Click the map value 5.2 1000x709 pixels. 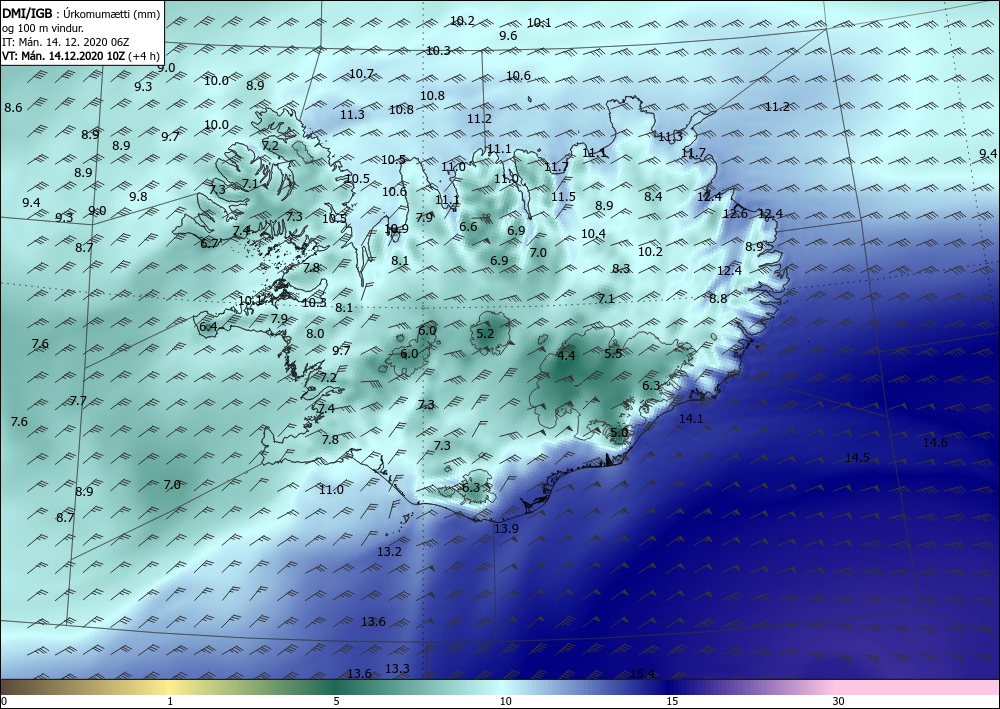pos(485,333)
